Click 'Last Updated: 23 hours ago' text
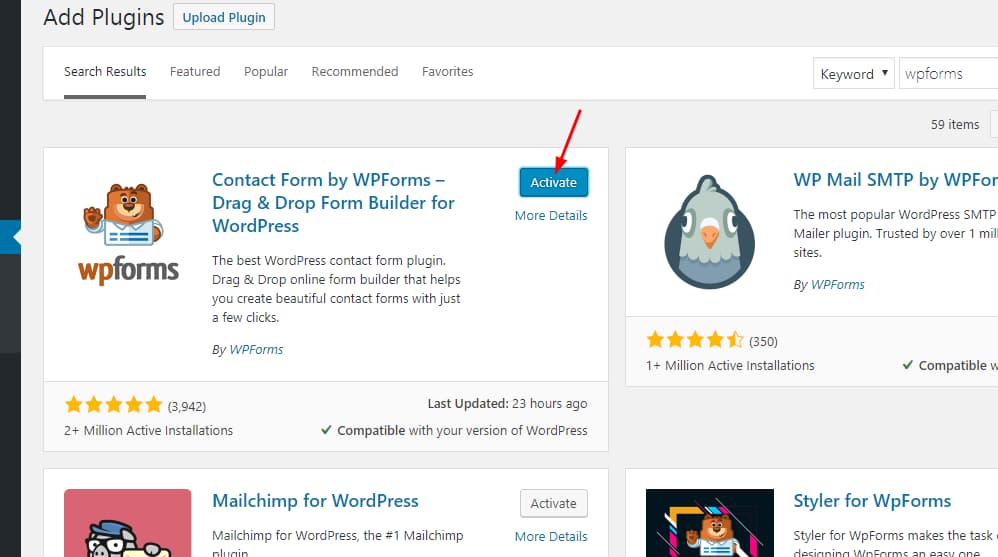The image size is (998, 557). [507, 404]
